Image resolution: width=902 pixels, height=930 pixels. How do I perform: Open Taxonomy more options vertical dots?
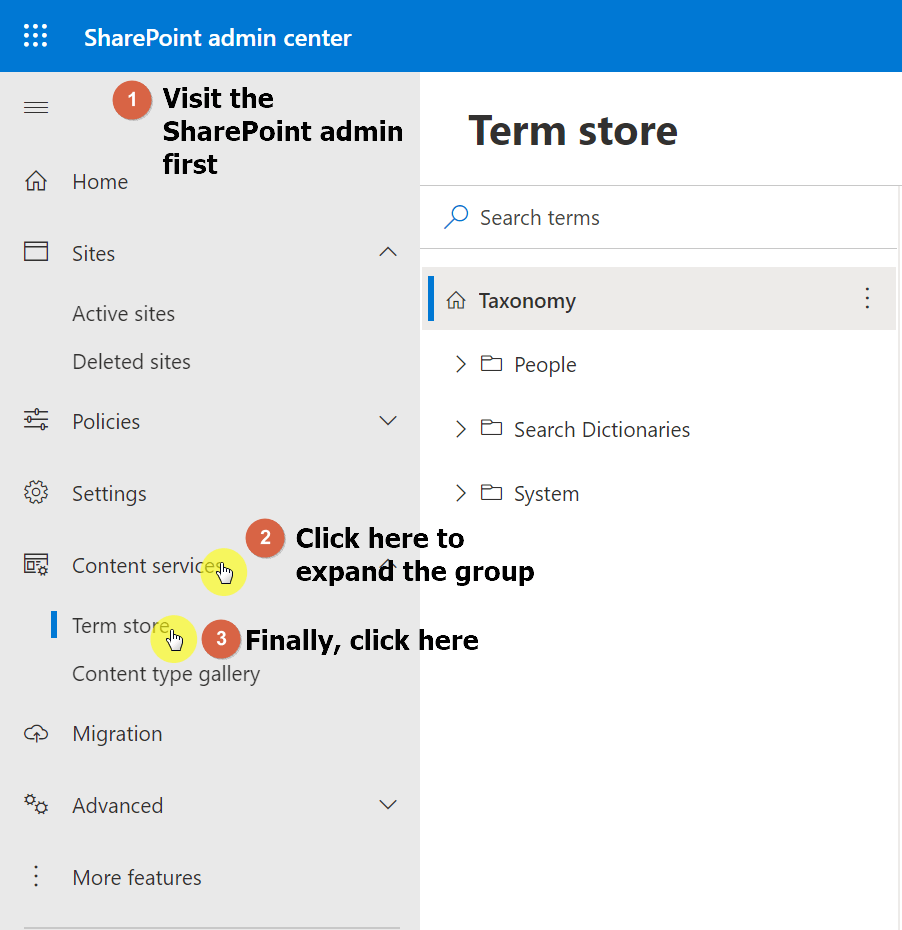tap(866, 298)
